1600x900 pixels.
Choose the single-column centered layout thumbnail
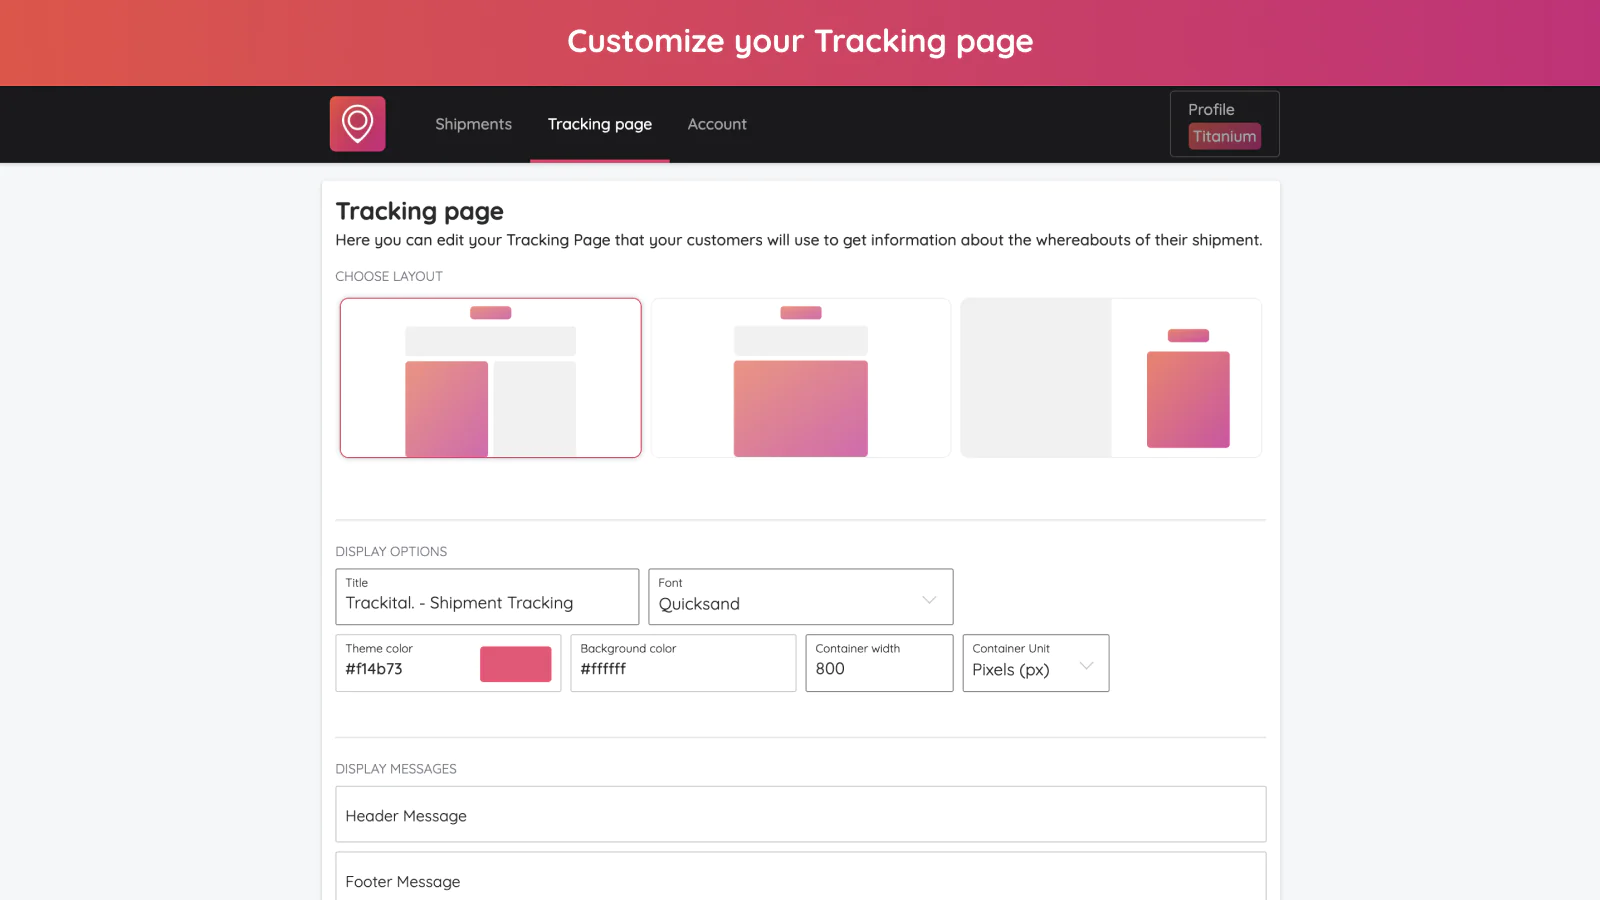point(801,378)
